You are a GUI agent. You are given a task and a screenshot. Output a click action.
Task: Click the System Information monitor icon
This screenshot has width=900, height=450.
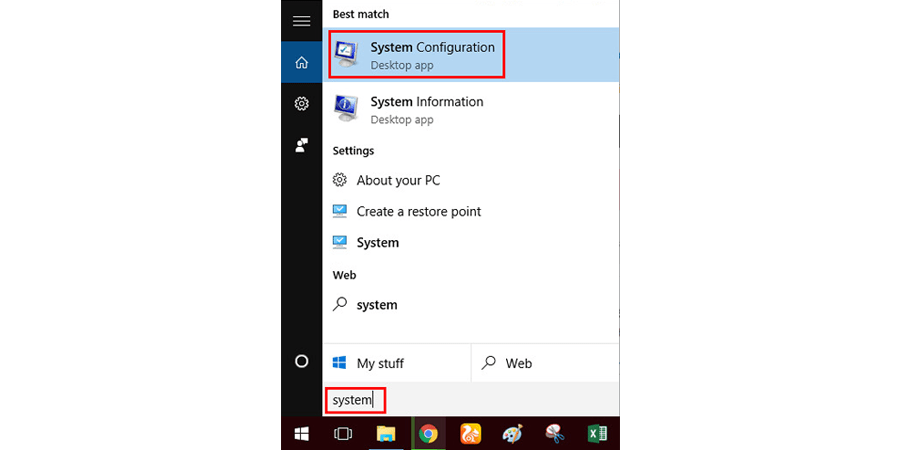coord(346,109)
